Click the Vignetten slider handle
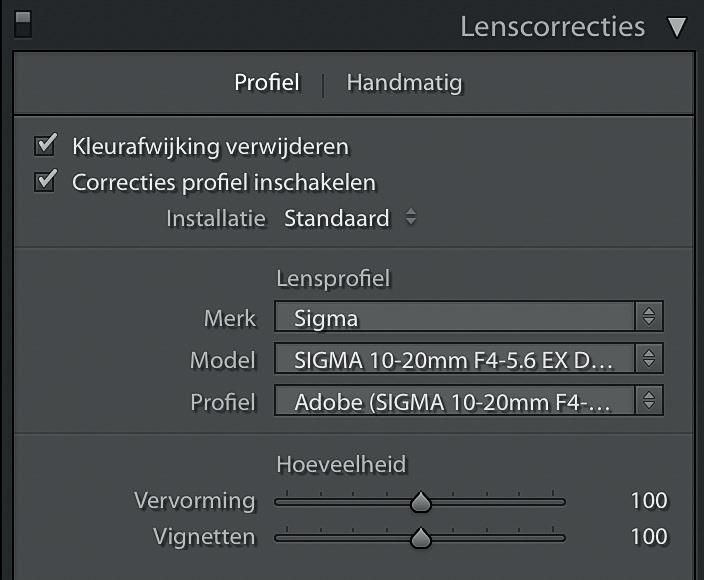 pos(421,538)
